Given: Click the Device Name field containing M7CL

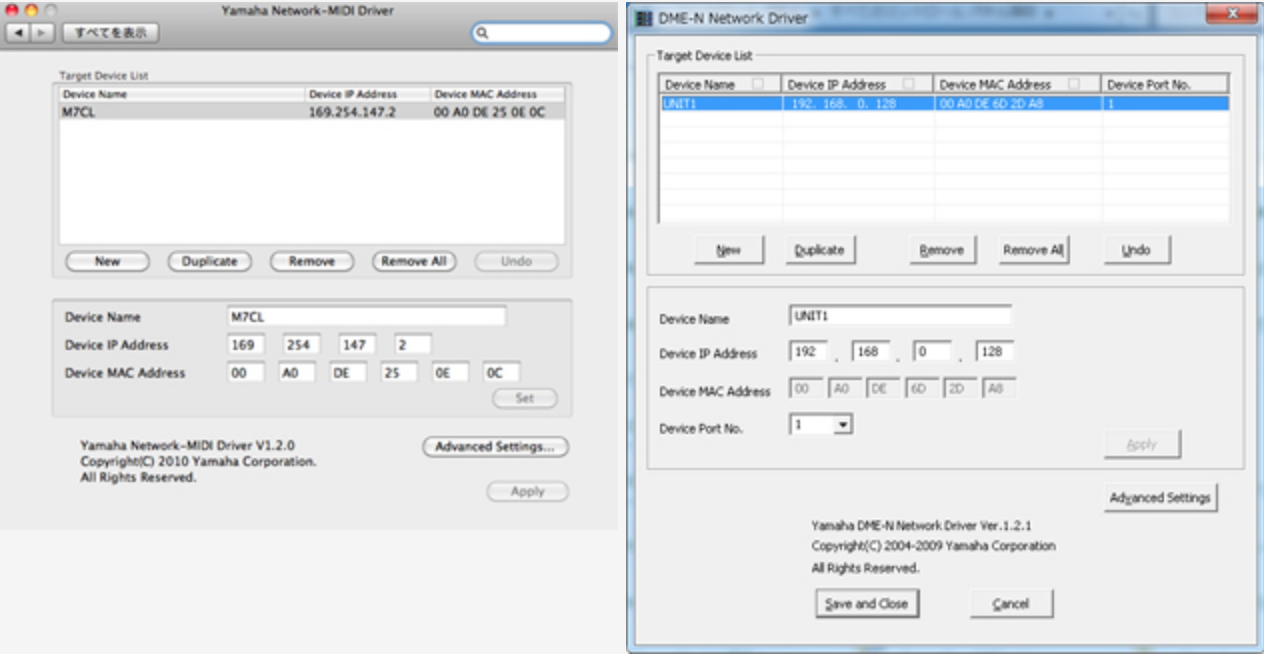Looking at the screenshot, I should coord(366,317).
